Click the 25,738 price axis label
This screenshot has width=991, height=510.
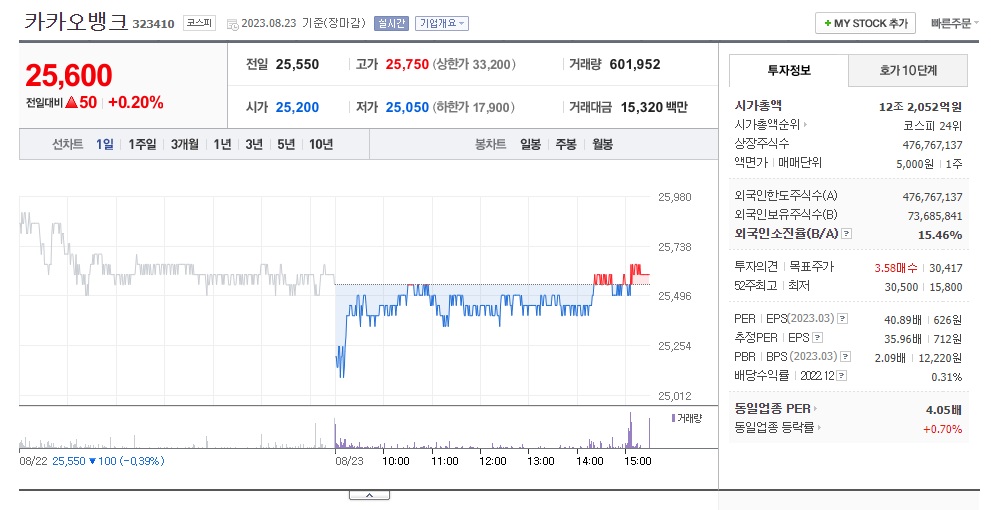674,247
